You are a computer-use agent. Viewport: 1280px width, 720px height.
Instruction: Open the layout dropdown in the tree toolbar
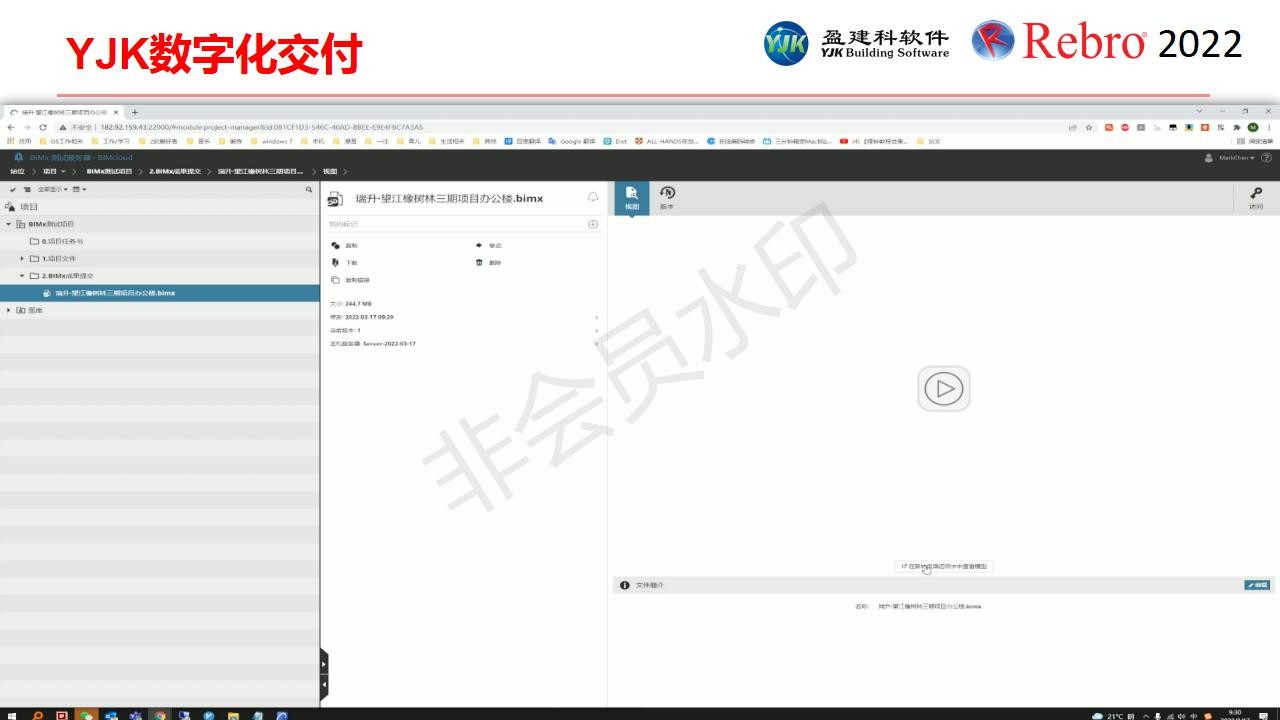click(x=80, y=189)
